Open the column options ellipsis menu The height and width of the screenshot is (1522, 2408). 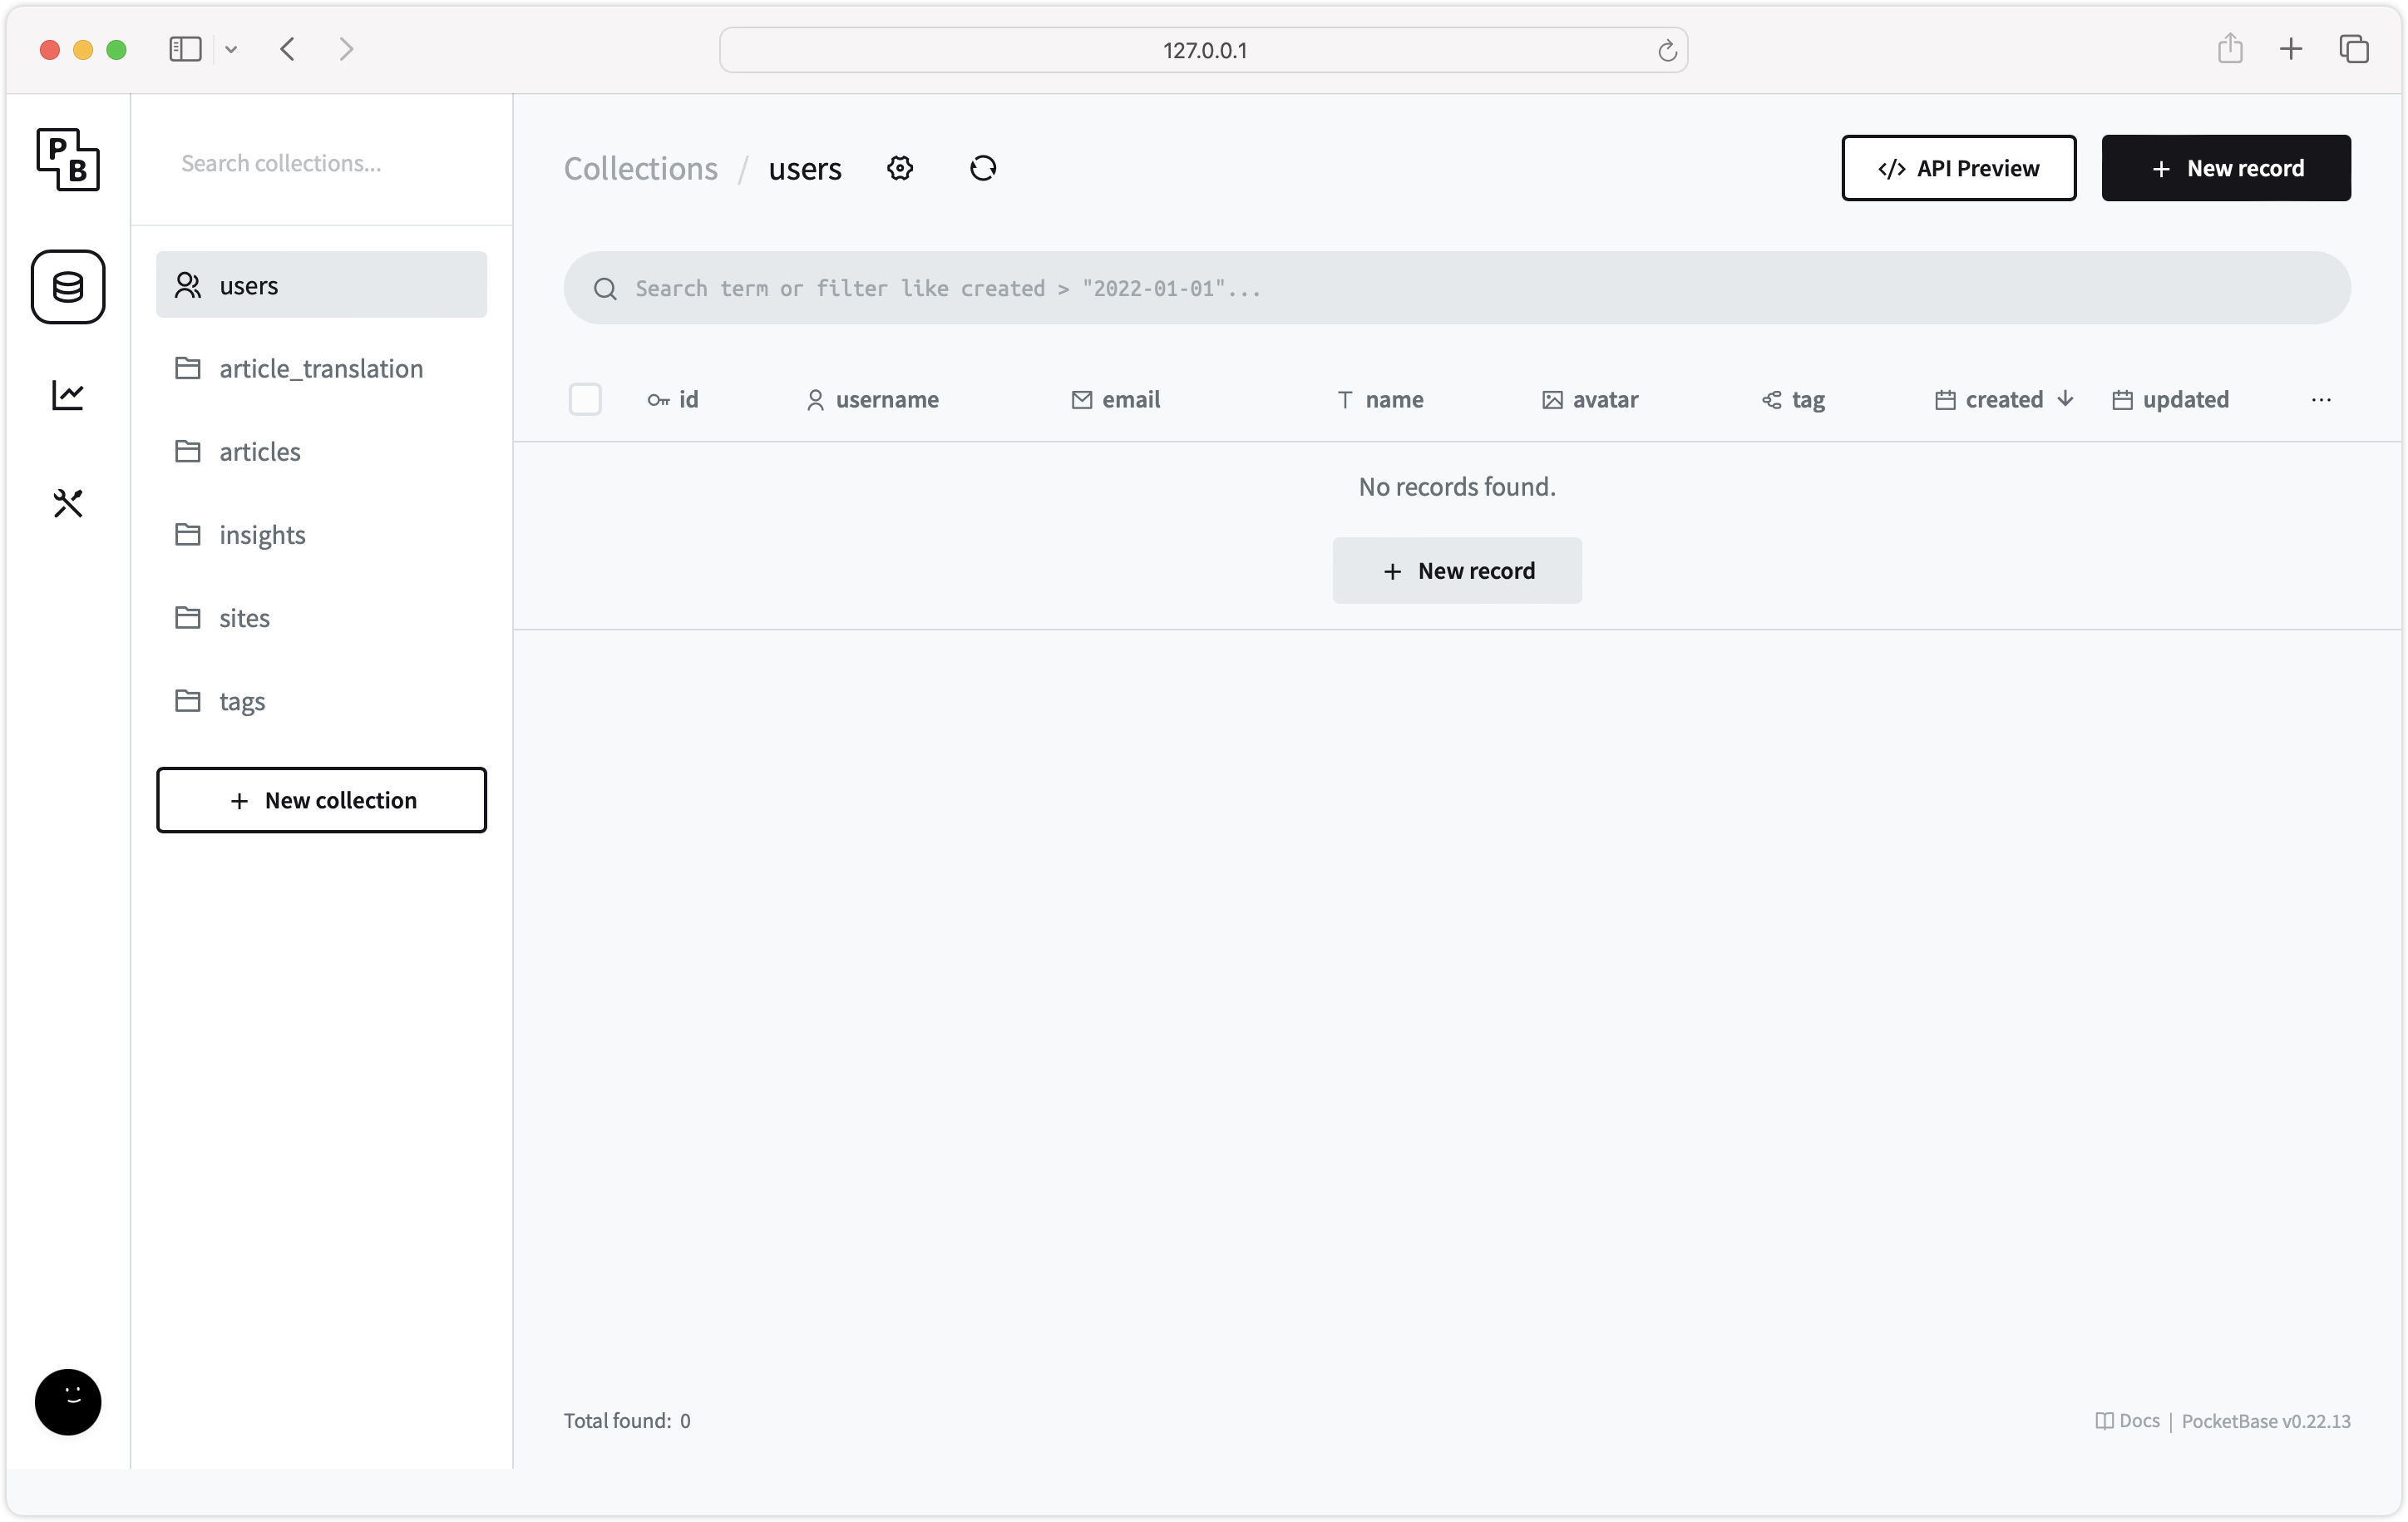[x=2321, y=399]
